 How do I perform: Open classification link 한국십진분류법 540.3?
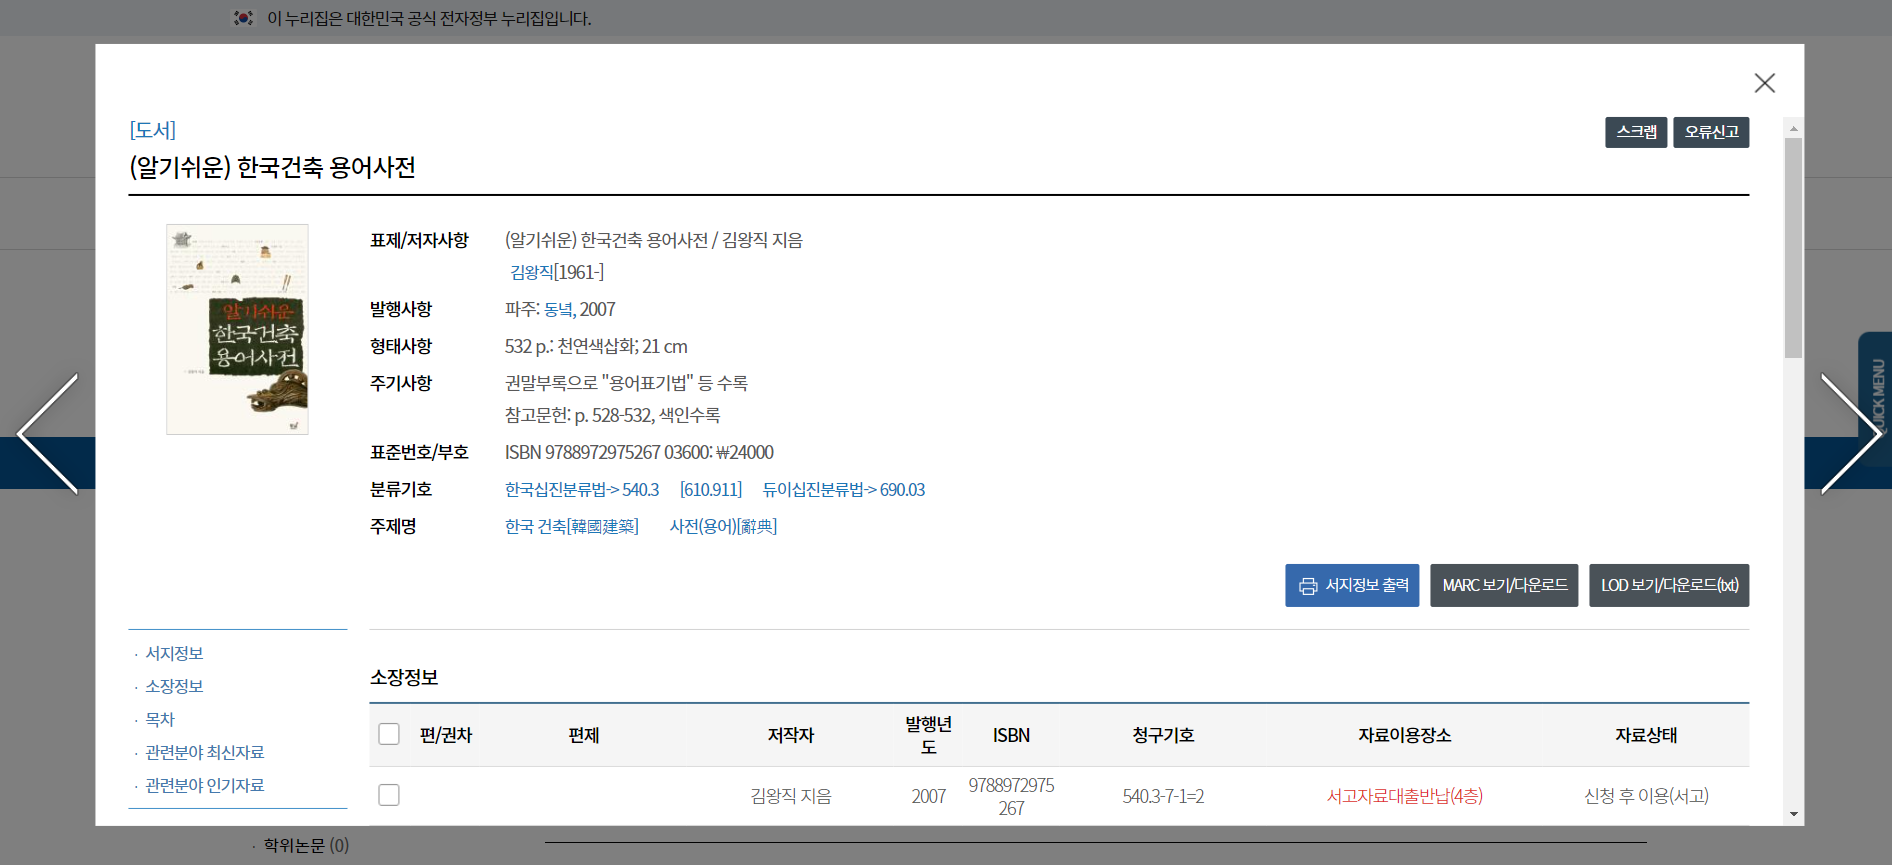click(x=581, y=489)
